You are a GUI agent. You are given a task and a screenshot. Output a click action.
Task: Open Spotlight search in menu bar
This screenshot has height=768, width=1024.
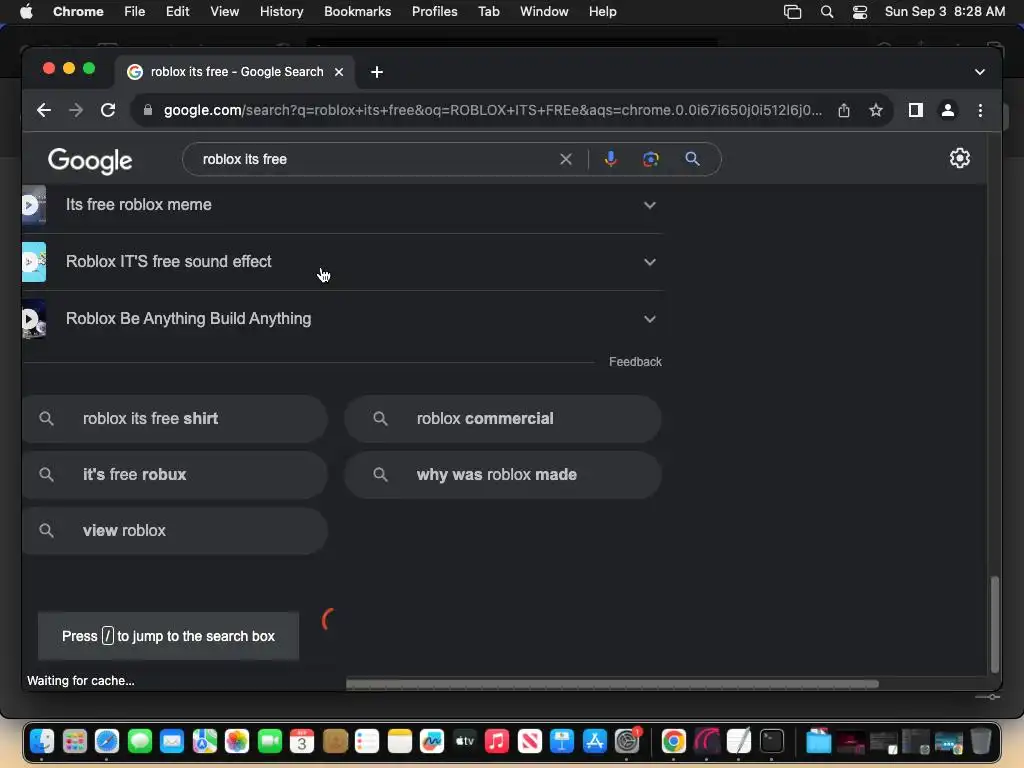tap(827, 12)
